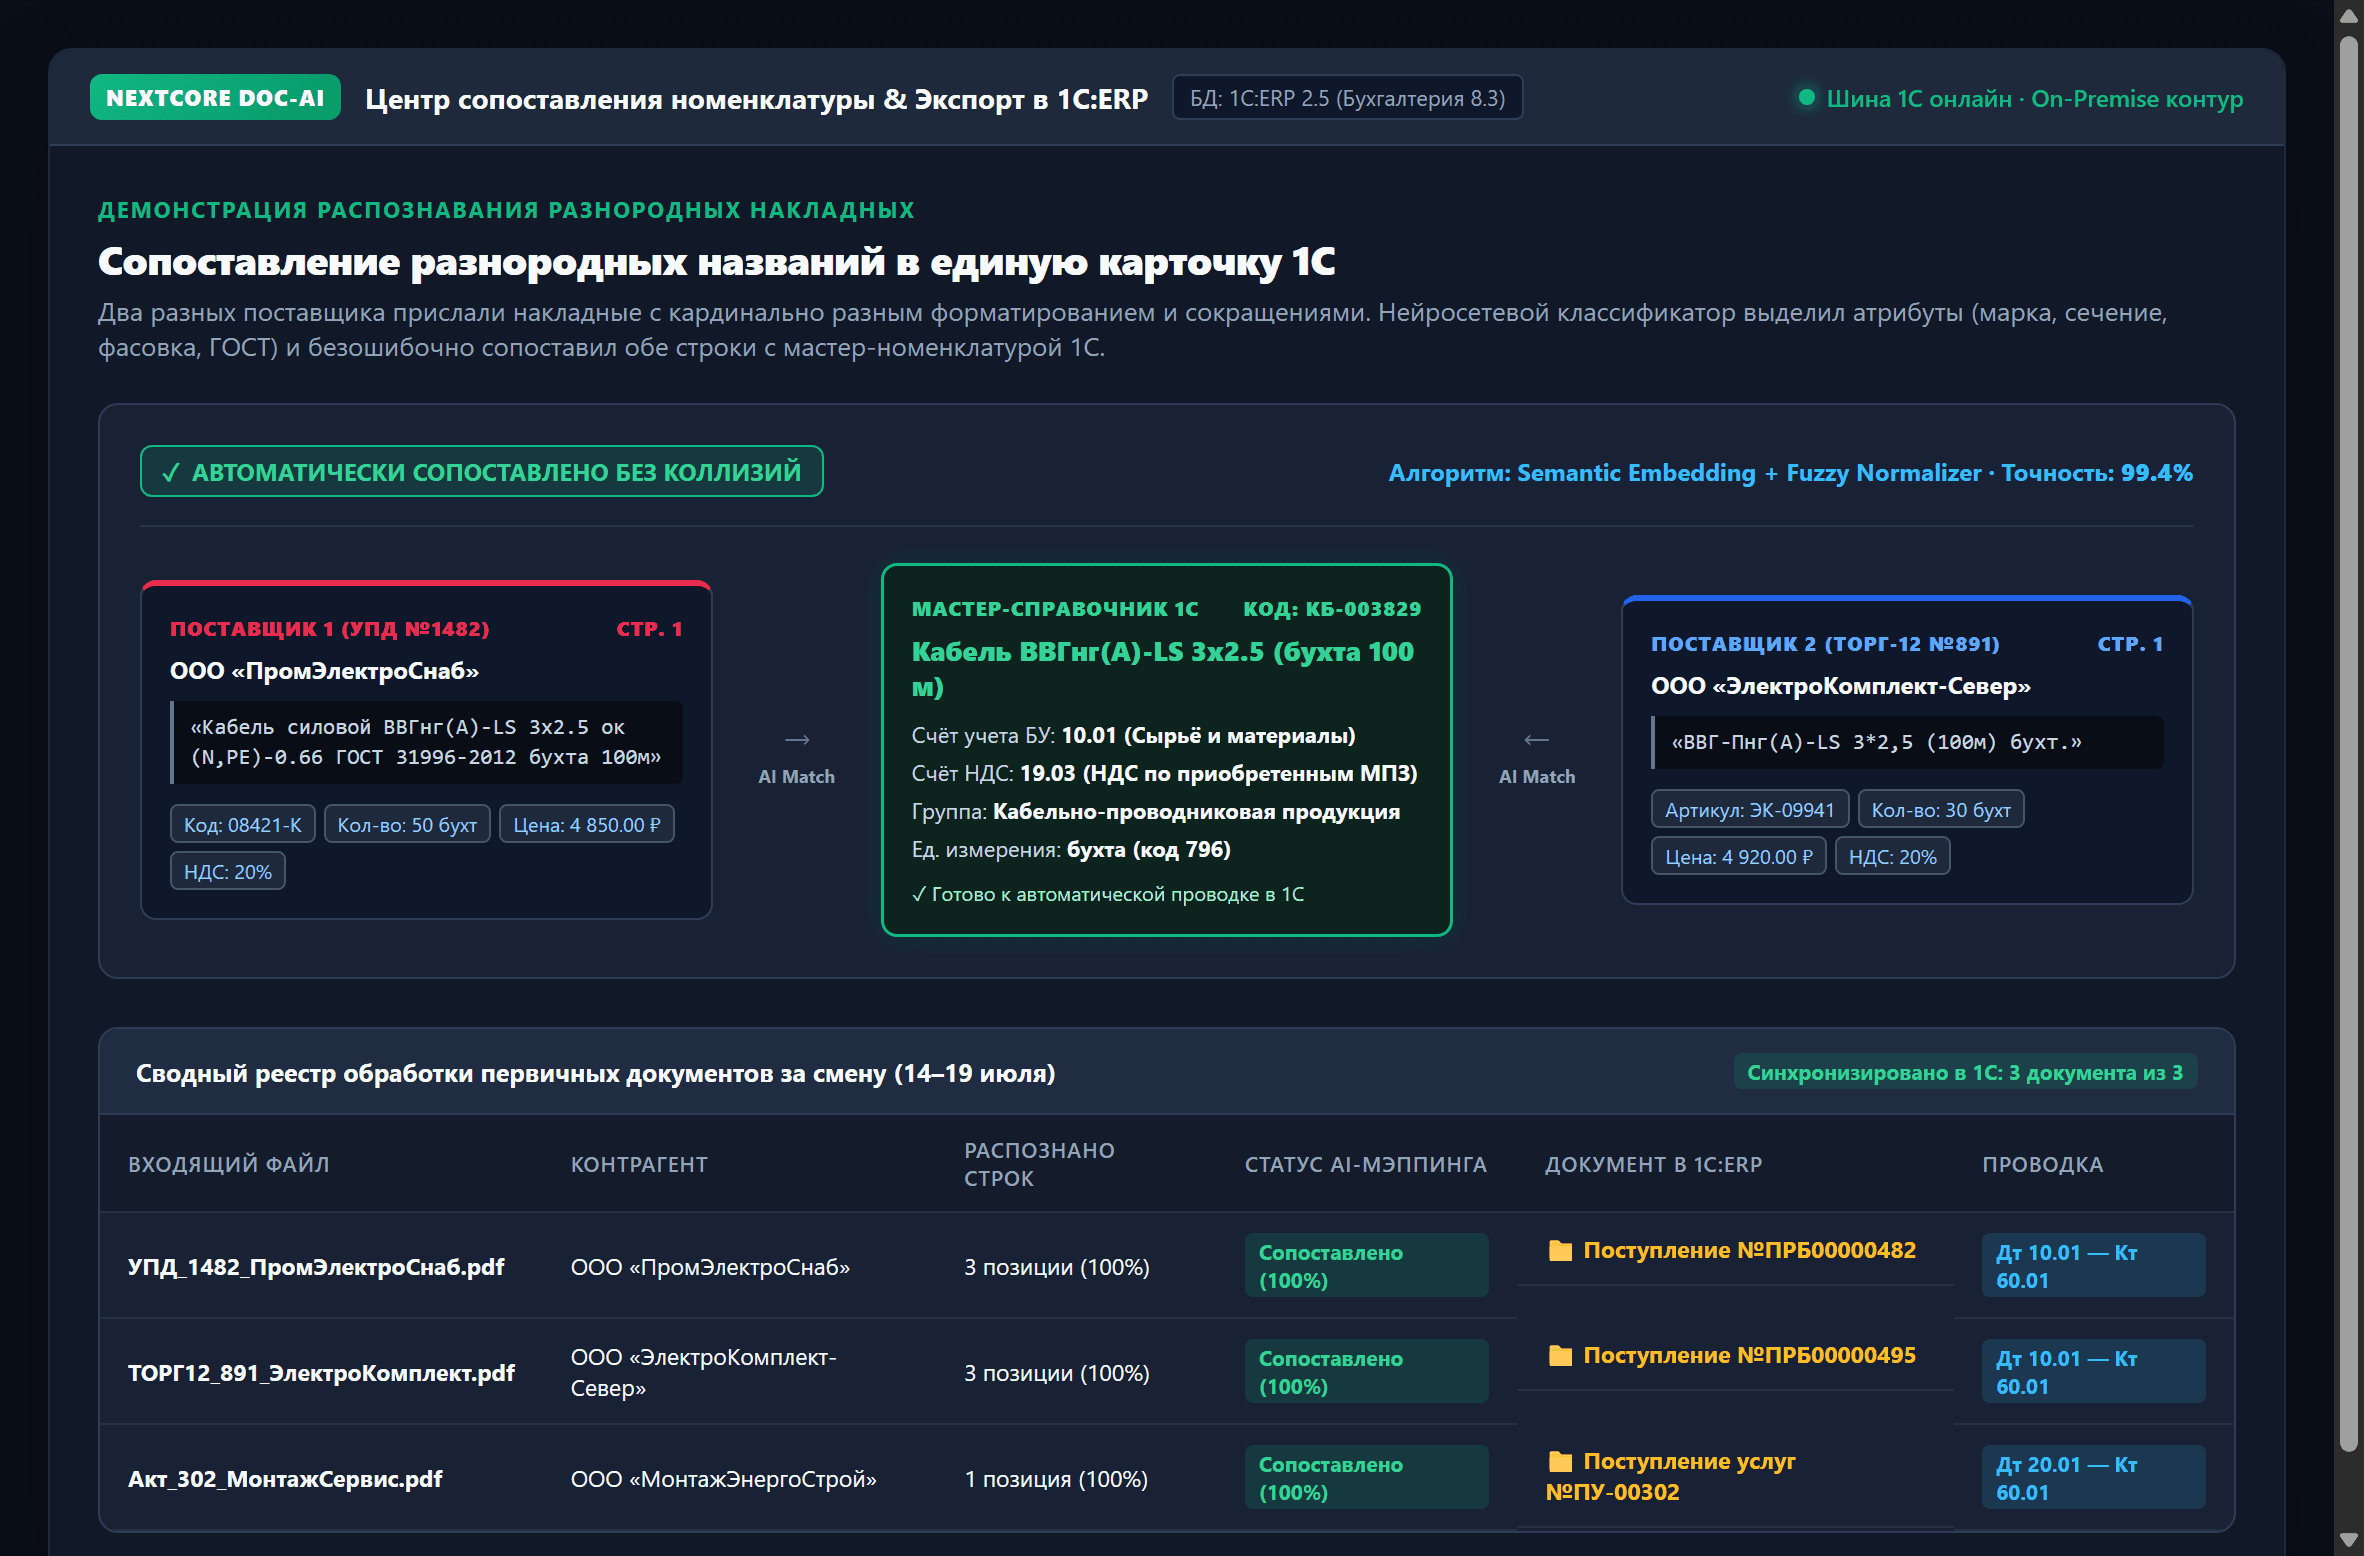
Task: Click the 'Цена: 4 850.00 ₽' chip
Action: click(x=586, y=824)
